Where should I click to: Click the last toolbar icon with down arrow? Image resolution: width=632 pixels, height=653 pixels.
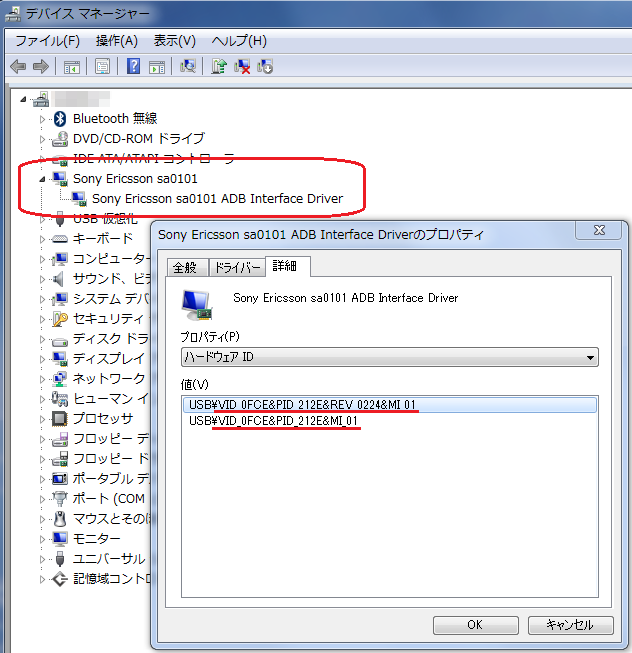pos(265,67)
